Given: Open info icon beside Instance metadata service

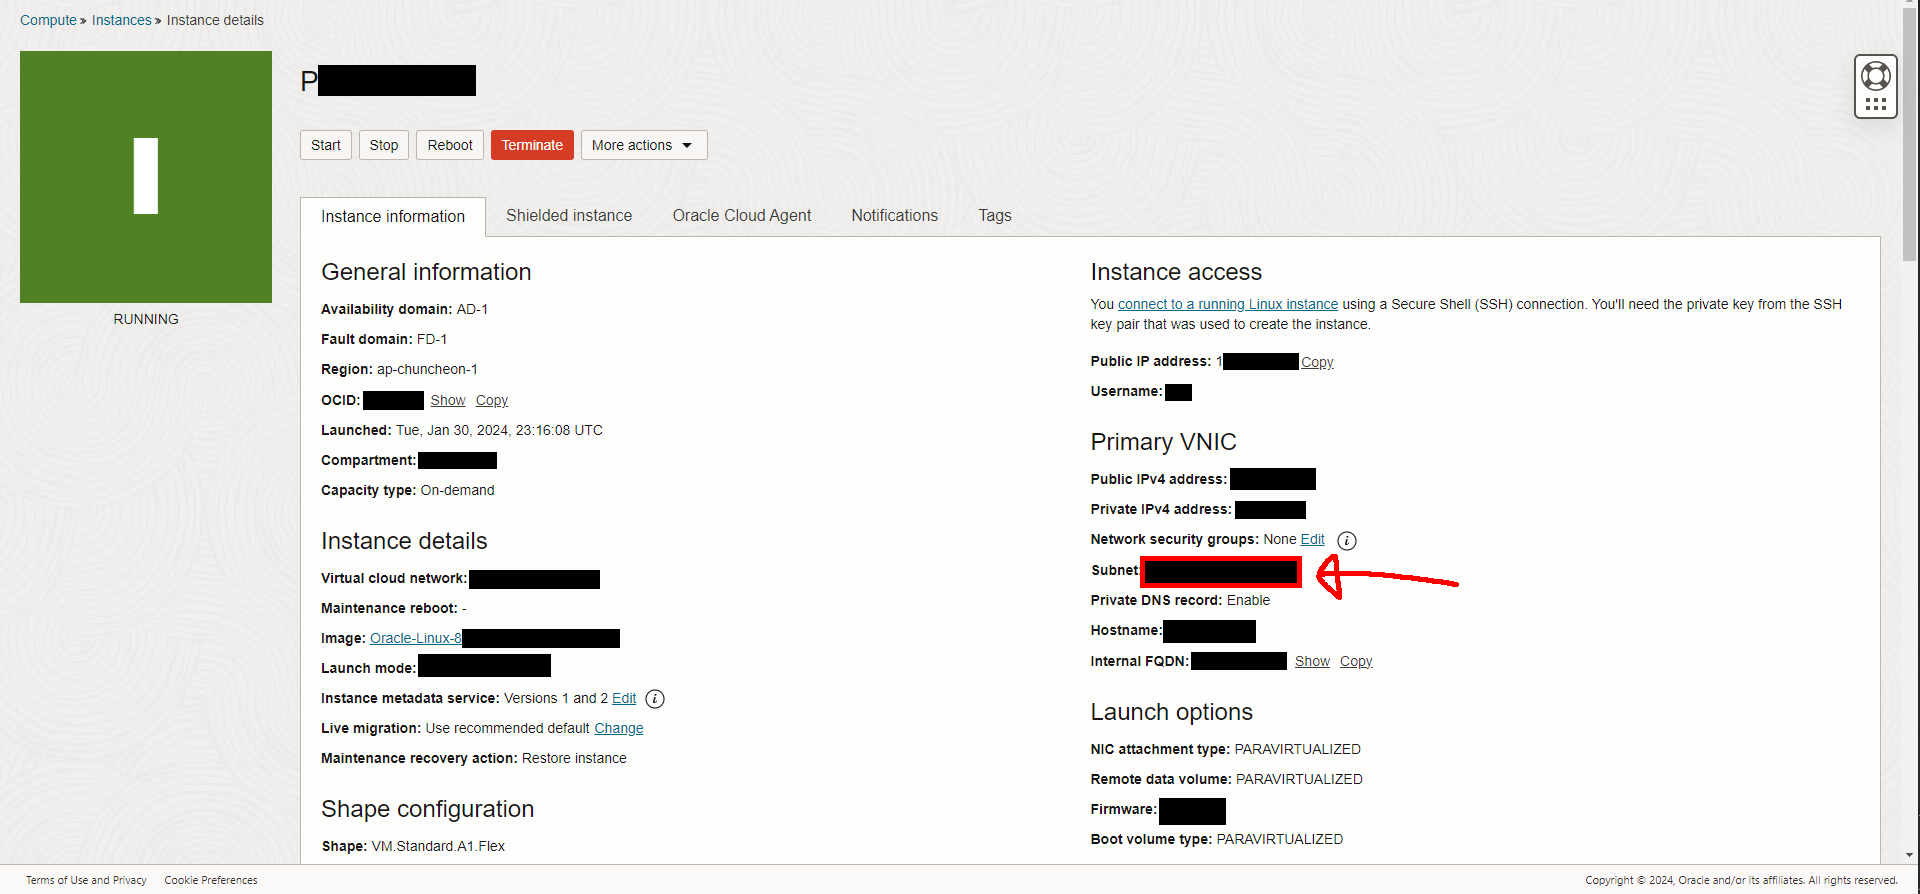Looking at the screenshot, I should (x=655, y=699).
